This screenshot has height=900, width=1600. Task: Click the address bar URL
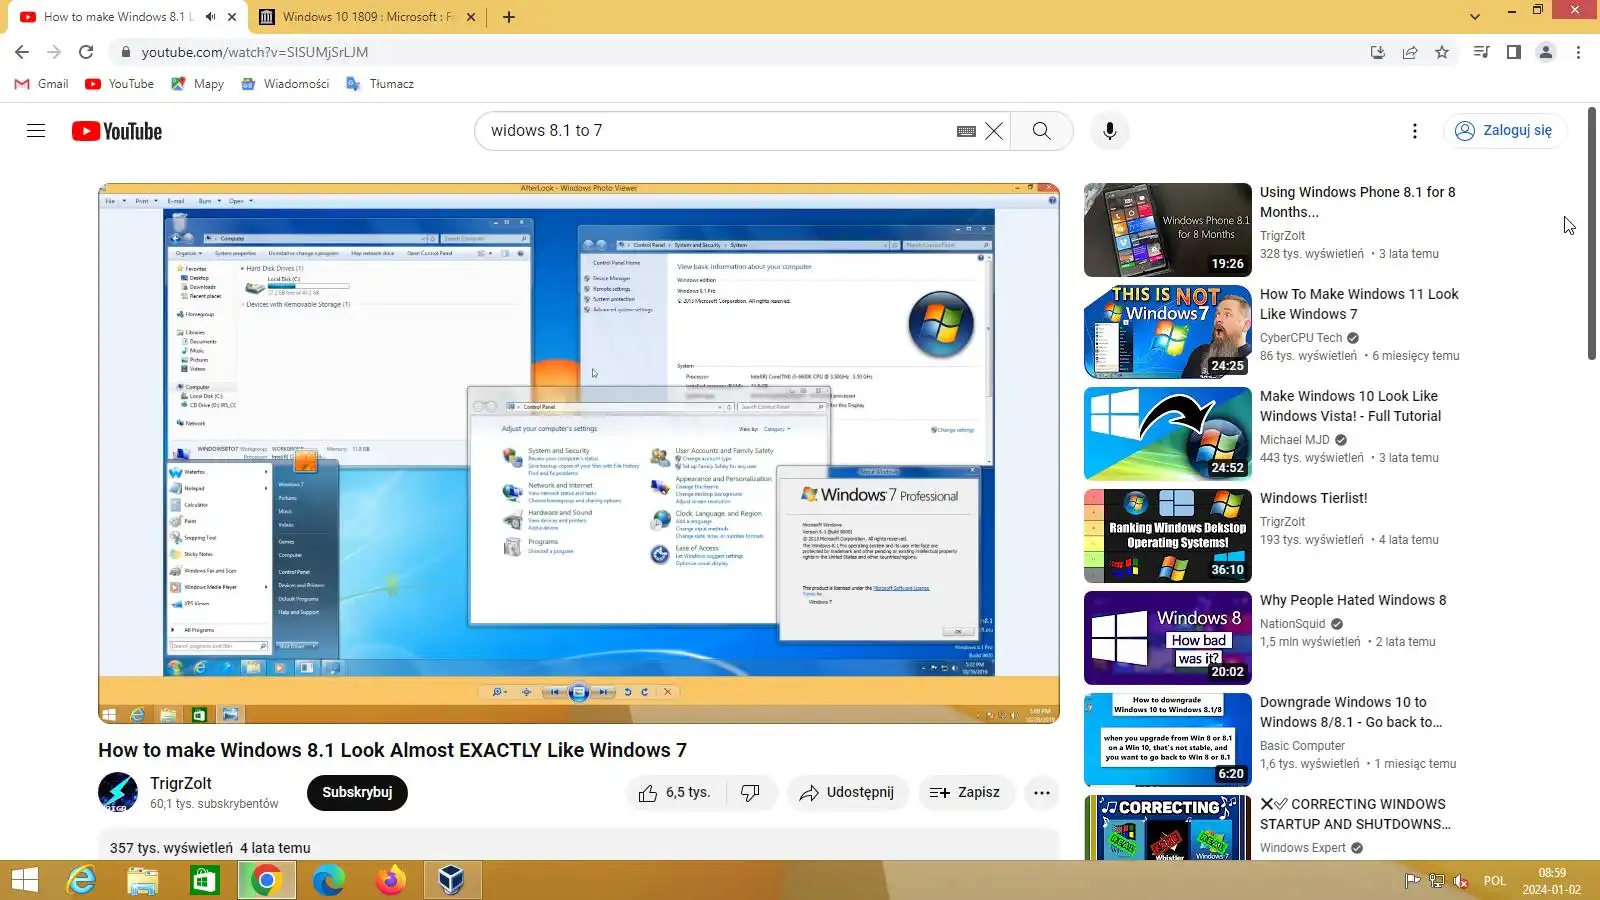pos(255,52)
